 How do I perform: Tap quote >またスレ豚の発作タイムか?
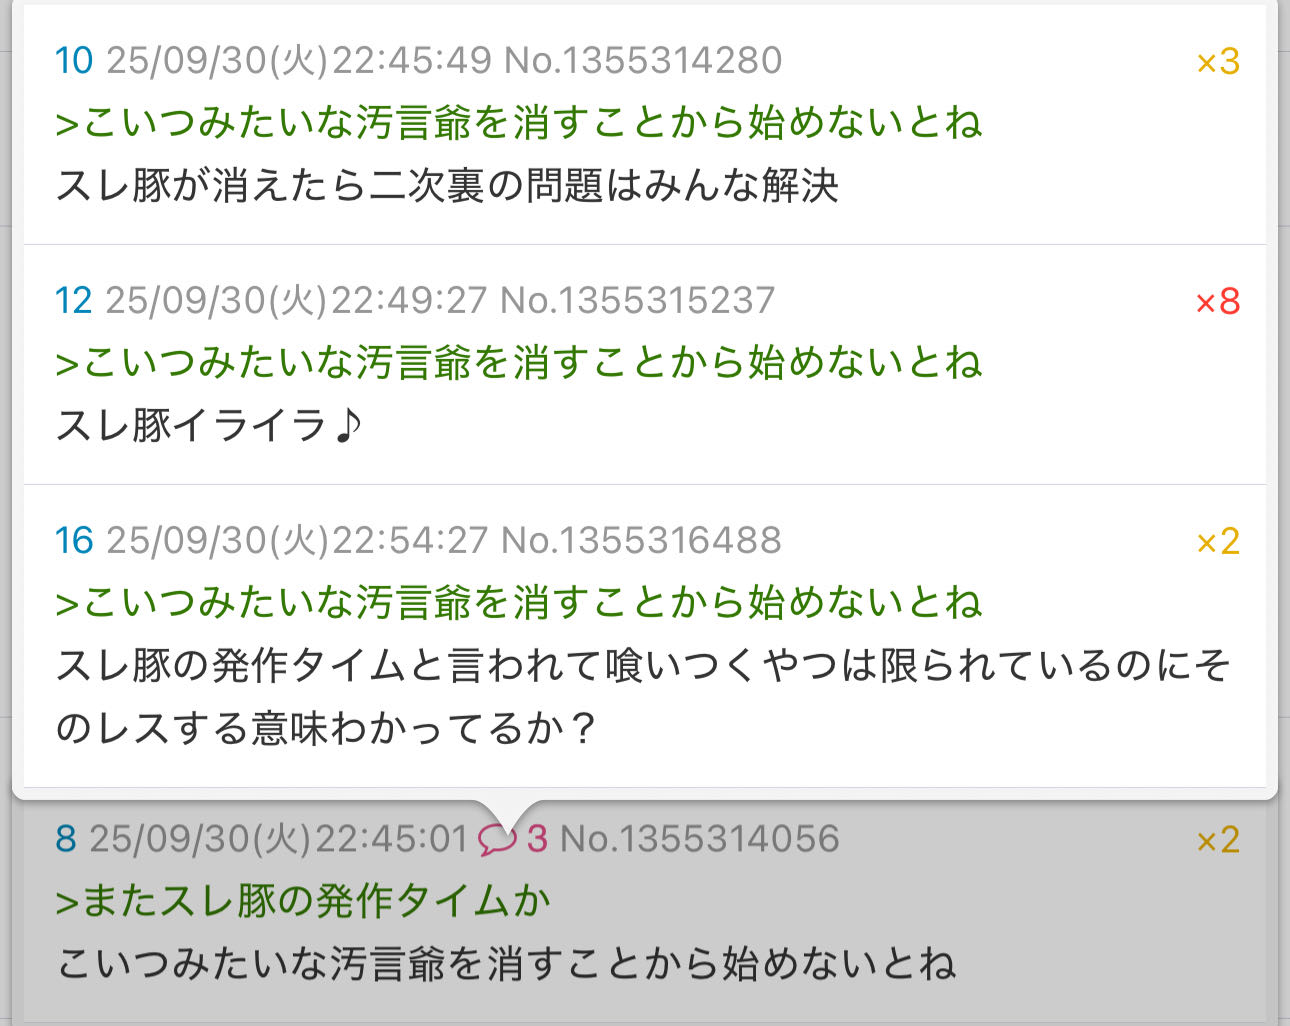point(303,901)
